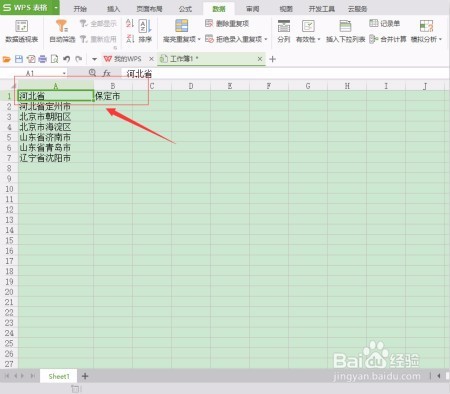The image size is (450, 394).
Task: Select cell A7 辽宁省沈阳市
Action: [56, 158]
